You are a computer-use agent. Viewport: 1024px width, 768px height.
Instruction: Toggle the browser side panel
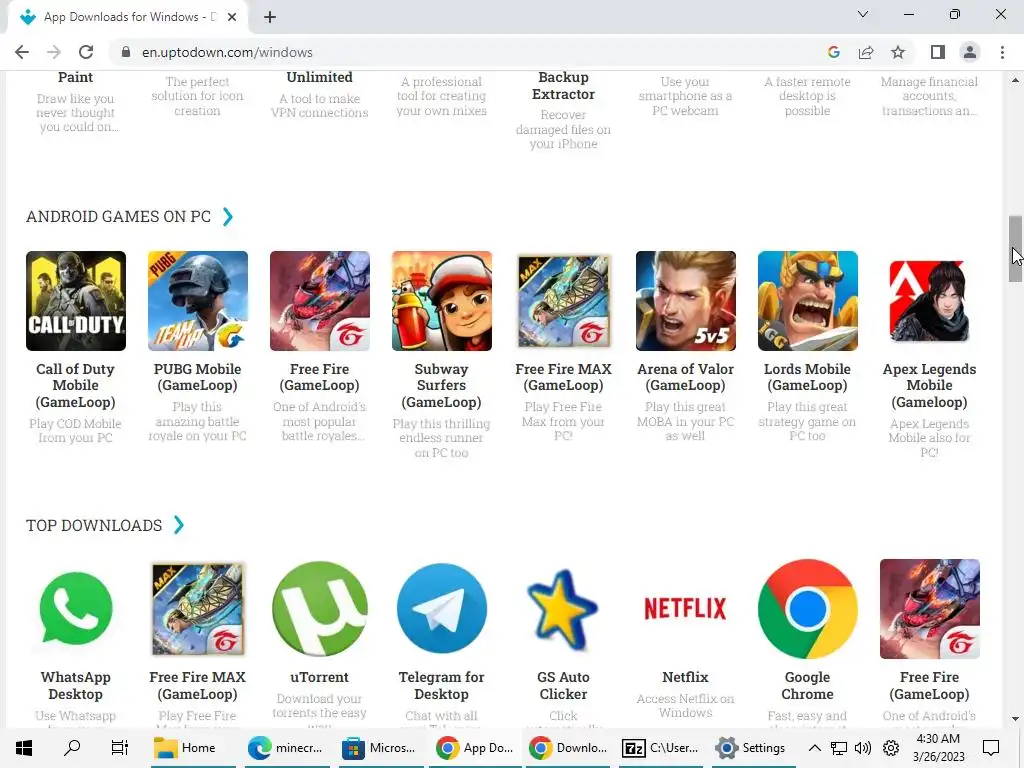point(938,52)
